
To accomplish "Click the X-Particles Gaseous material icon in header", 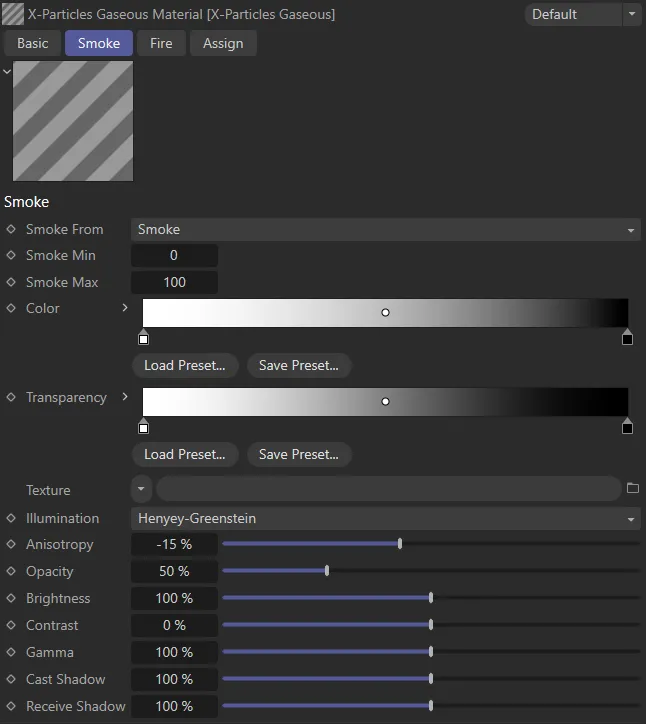I will [x=13, y=14].
